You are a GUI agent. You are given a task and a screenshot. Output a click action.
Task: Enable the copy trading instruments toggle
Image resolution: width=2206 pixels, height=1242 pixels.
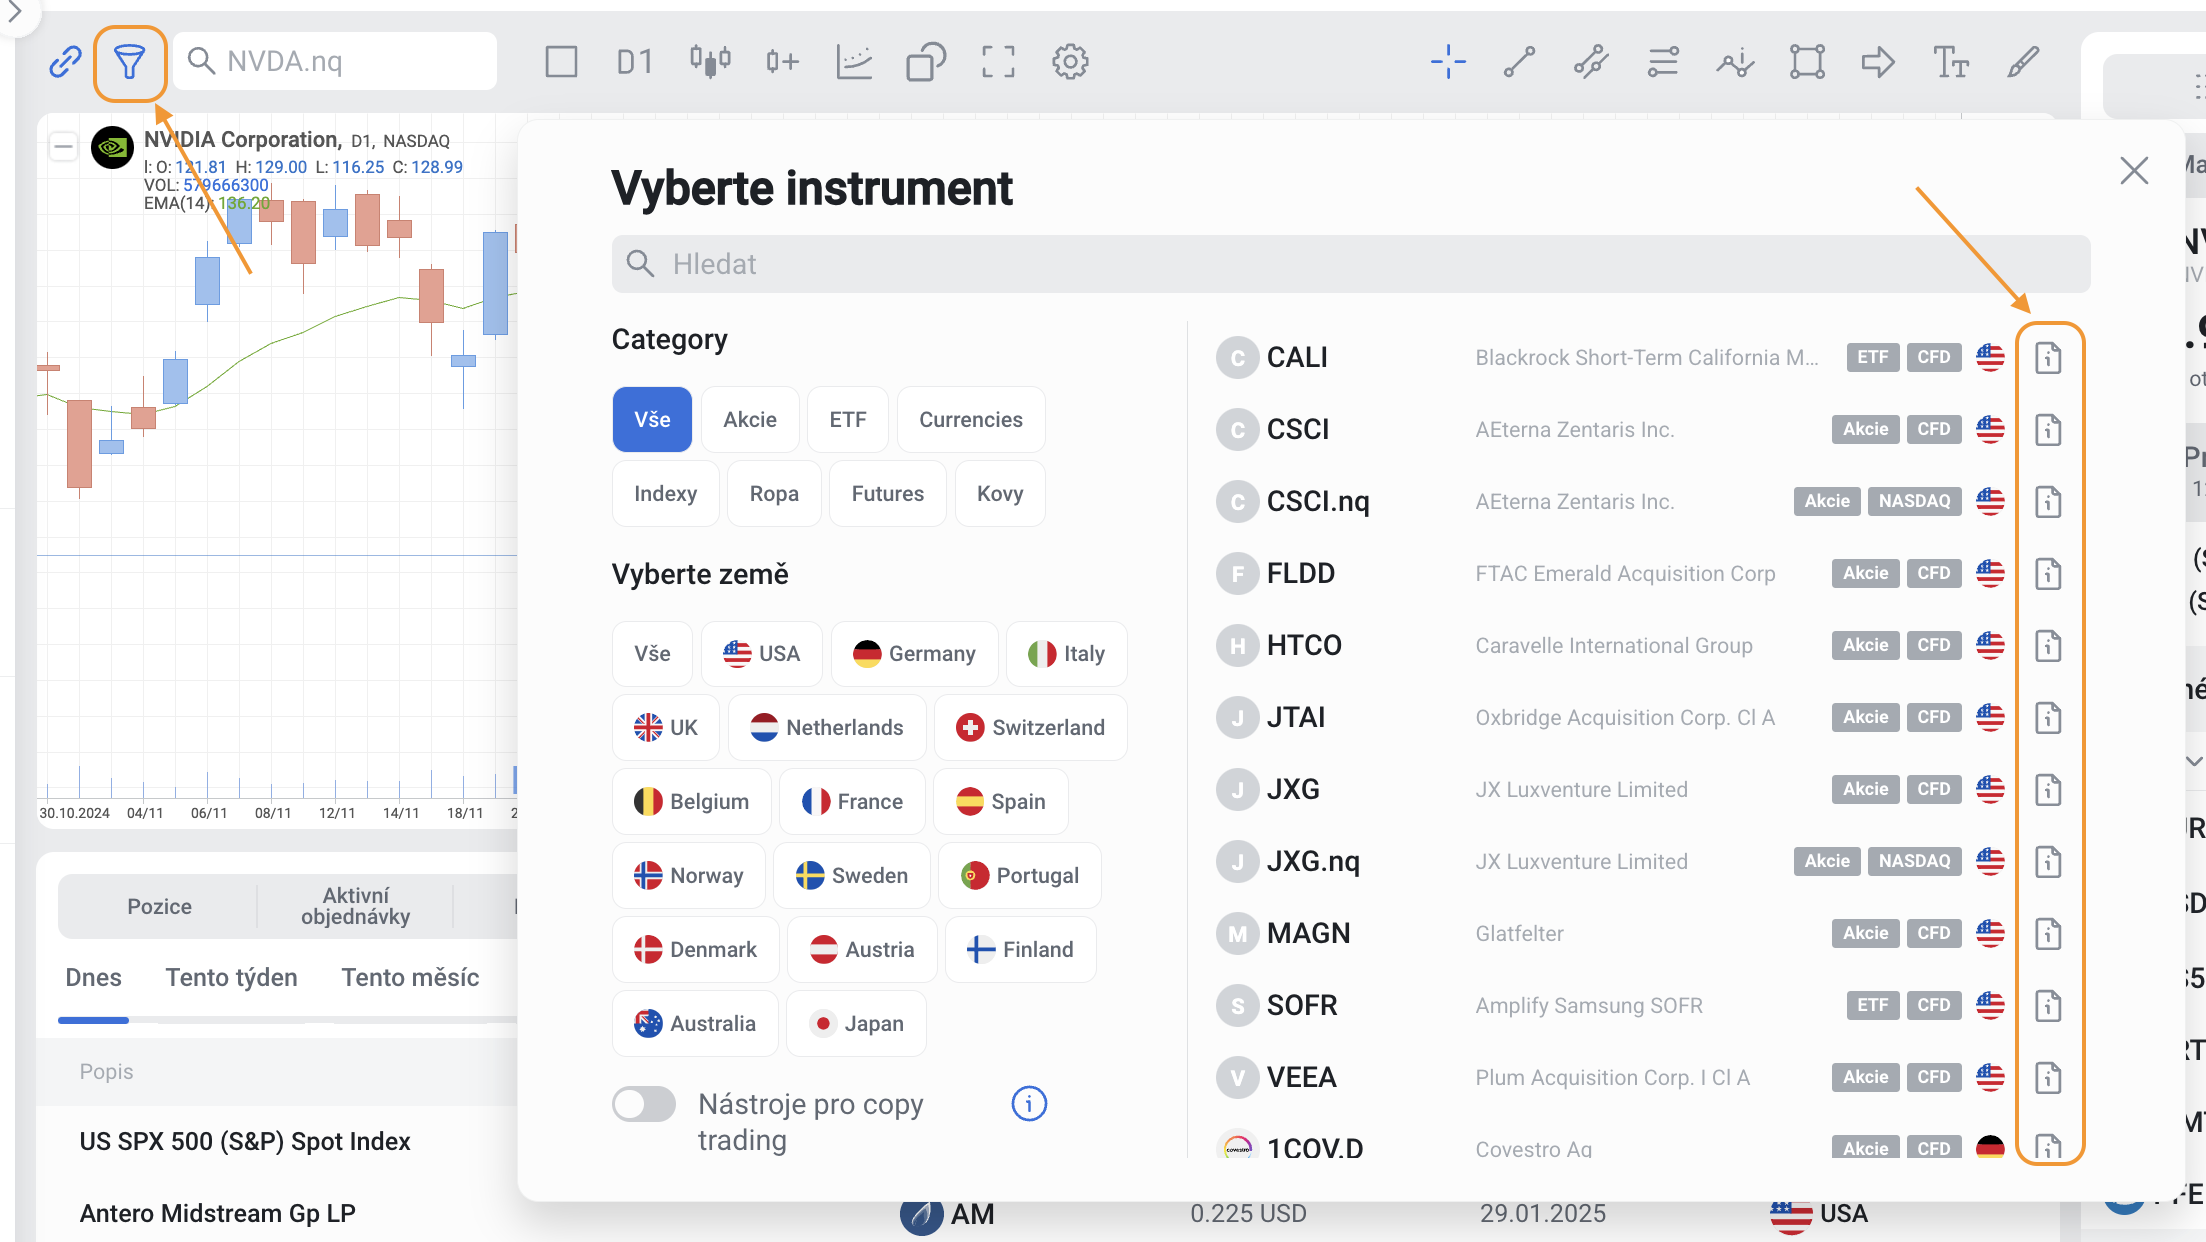coord(645,1104)
